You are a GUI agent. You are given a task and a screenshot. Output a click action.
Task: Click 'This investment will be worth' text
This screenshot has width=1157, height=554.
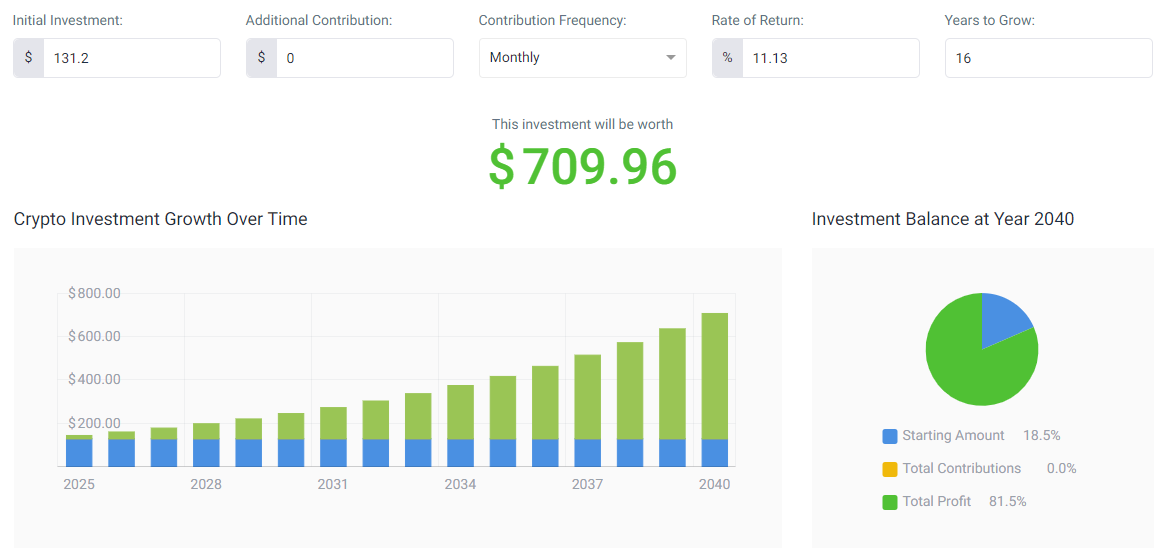pos(582,125)
